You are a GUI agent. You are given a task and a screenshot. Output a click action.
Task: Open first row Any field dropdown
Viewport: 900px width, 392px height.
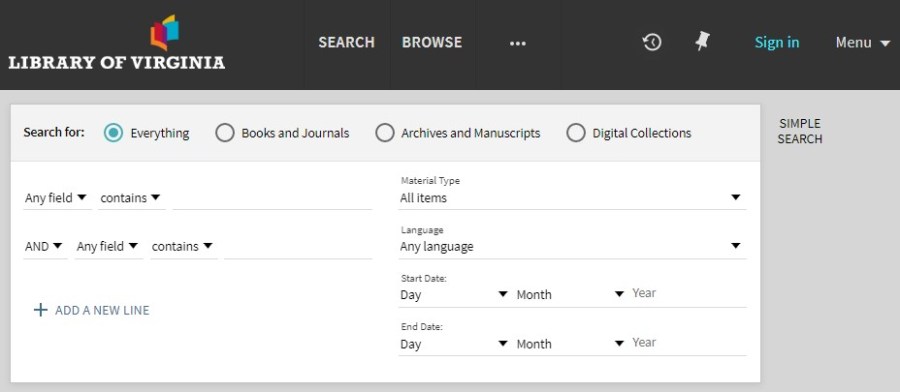(x=56, y=198)
